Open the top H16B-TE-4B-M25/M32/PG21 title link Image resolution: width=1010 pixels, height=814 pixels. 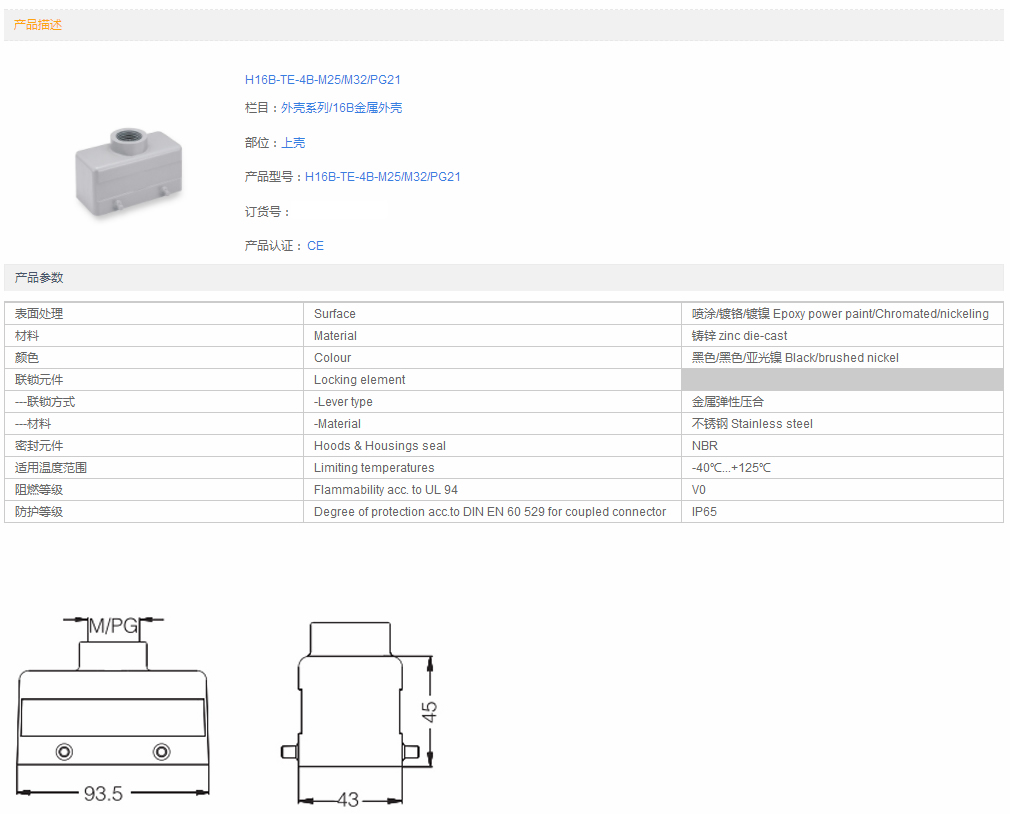(322, 80)
